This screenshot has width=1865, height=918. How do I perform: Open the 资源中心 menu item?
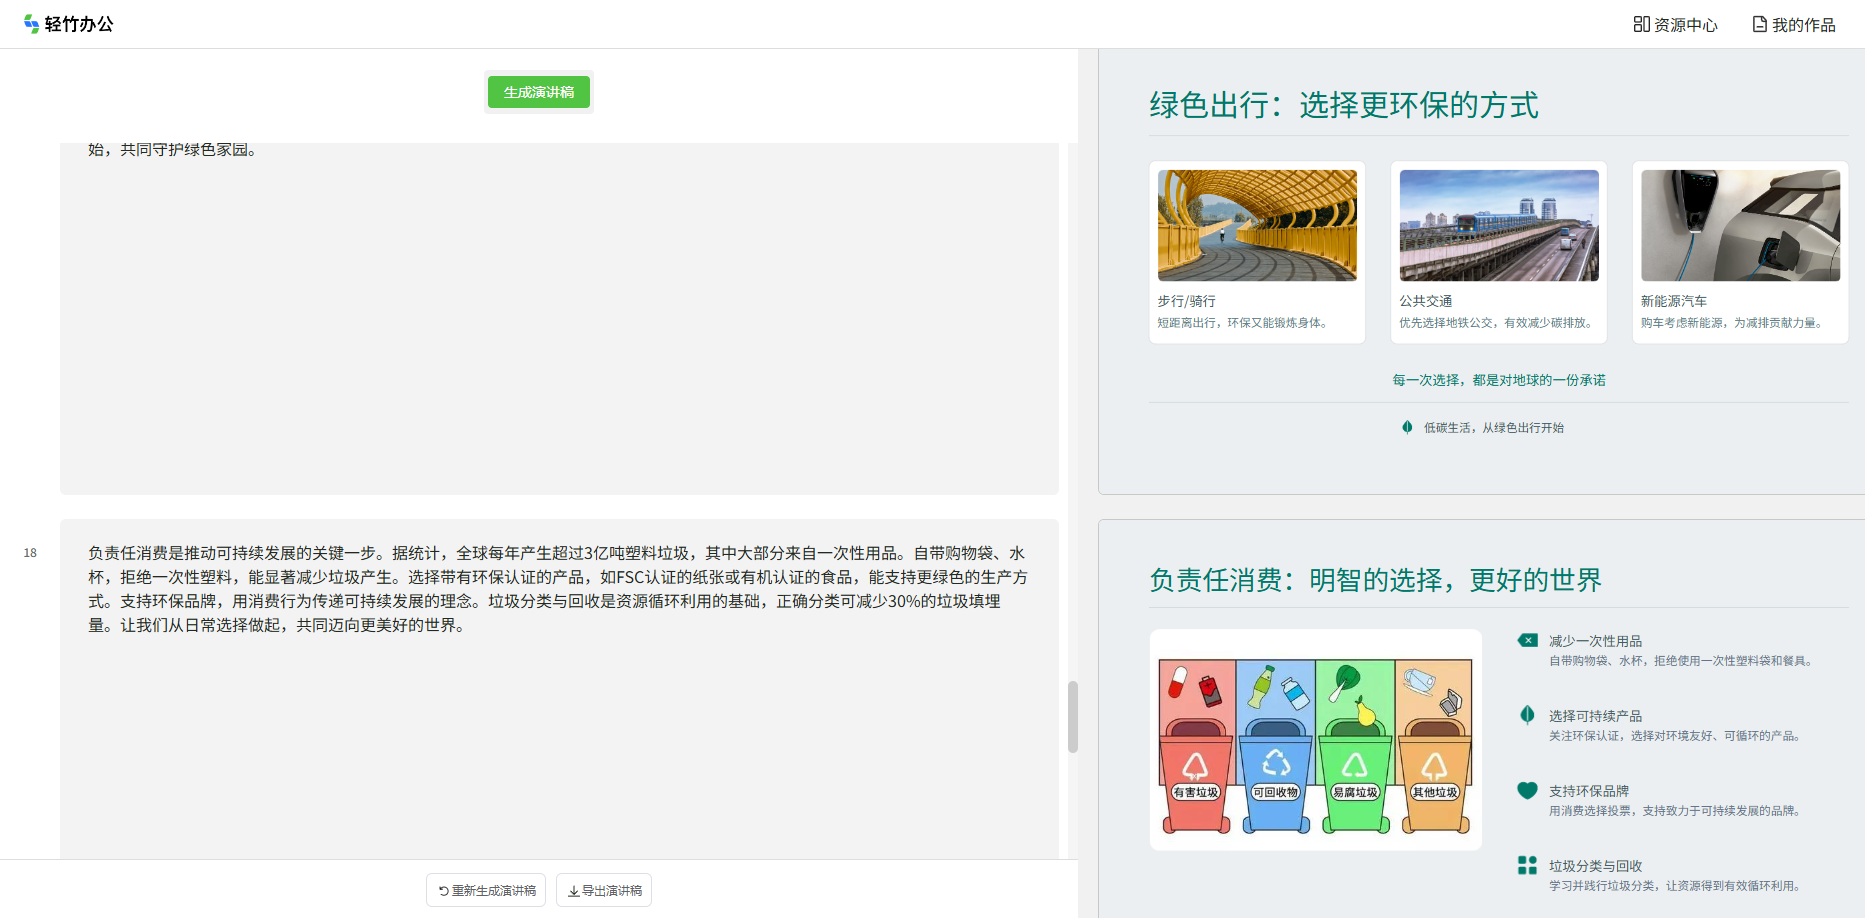coord(1685,23)
